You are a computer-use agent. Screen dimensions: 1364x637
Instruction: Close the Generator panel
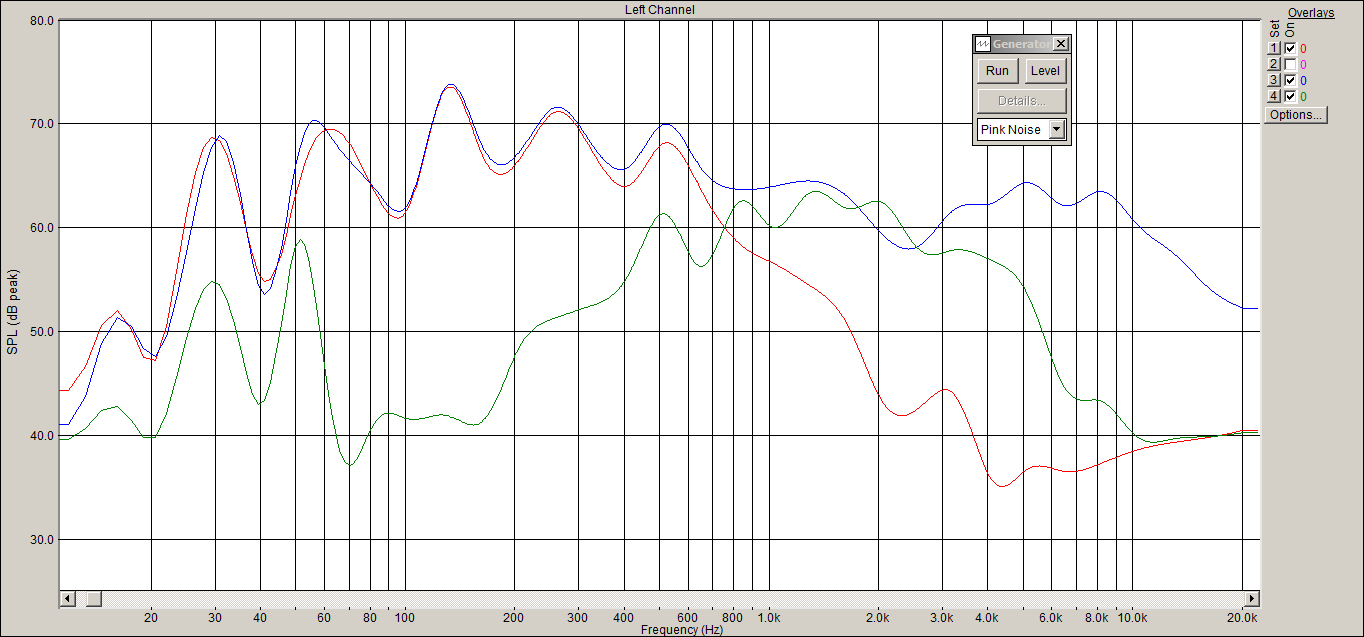point(1061,44)
